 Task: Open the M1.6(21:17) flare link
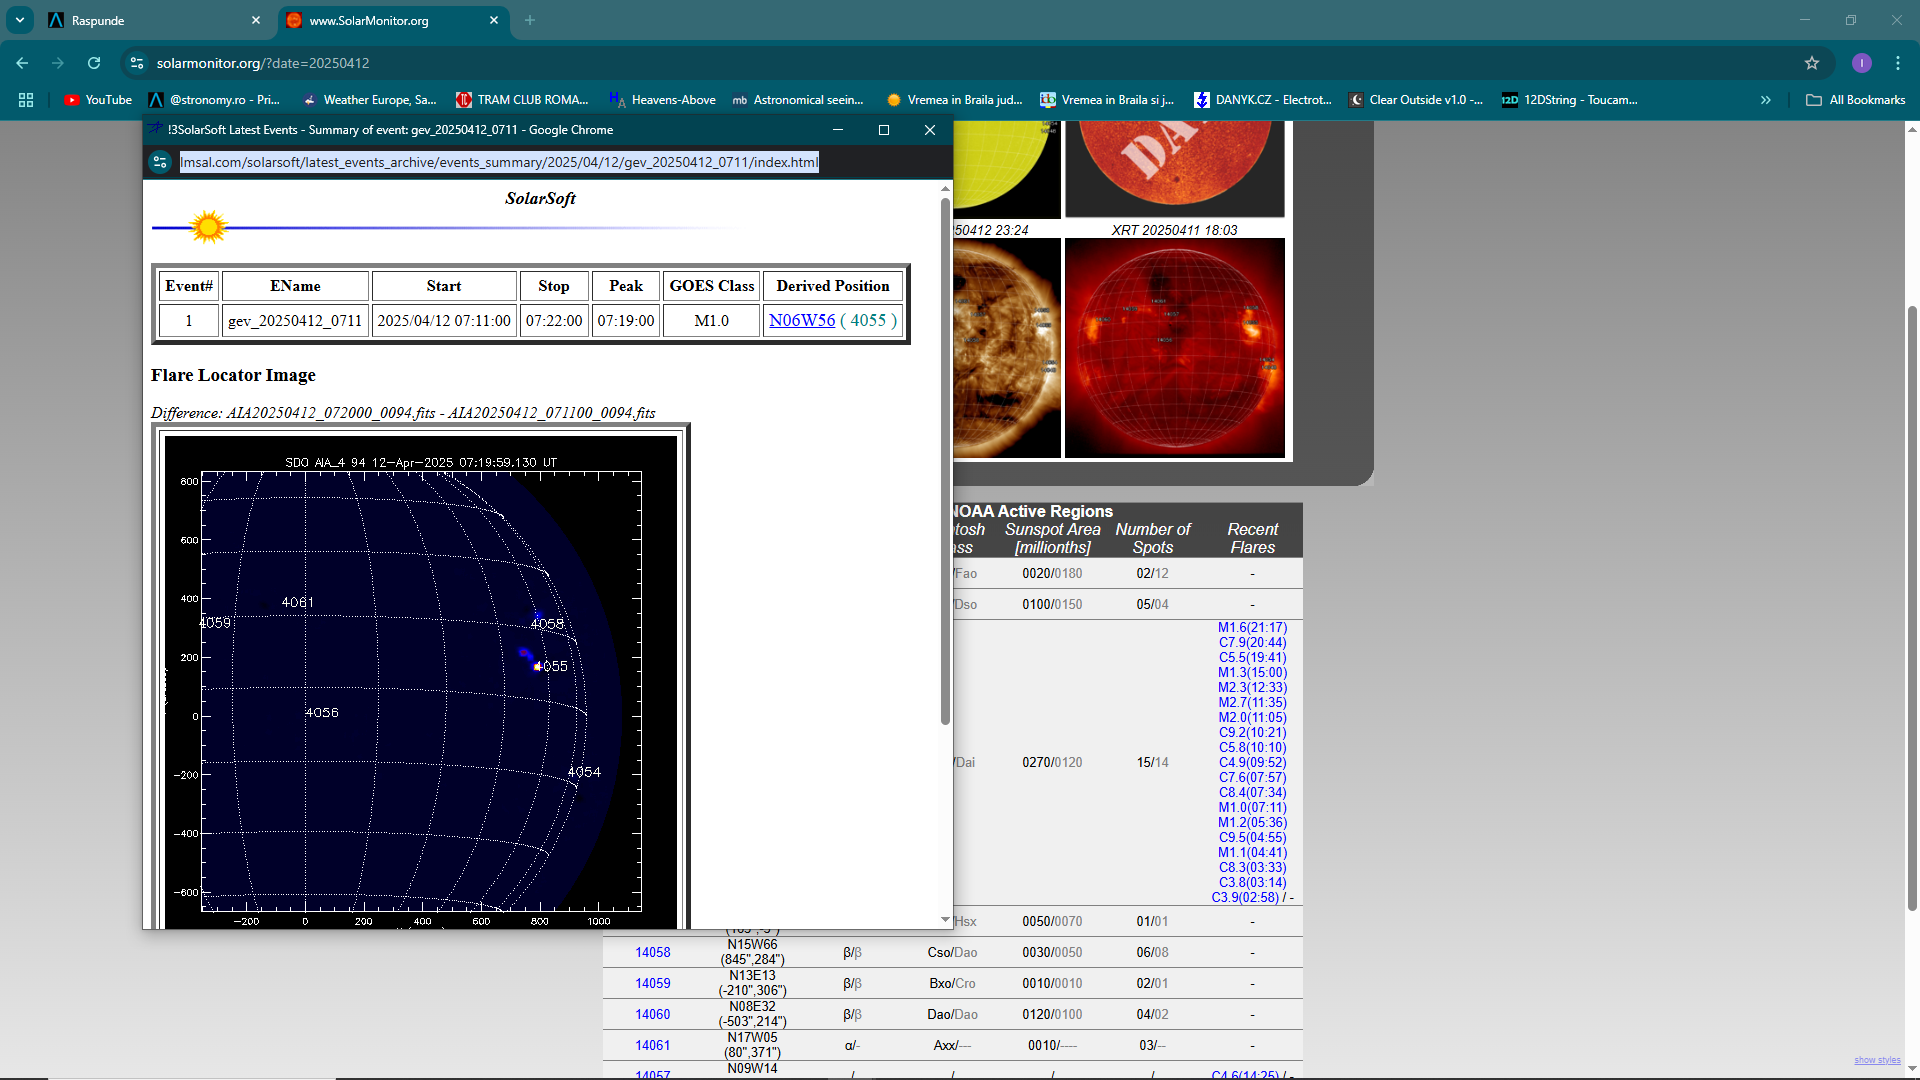pos(1252,628)
